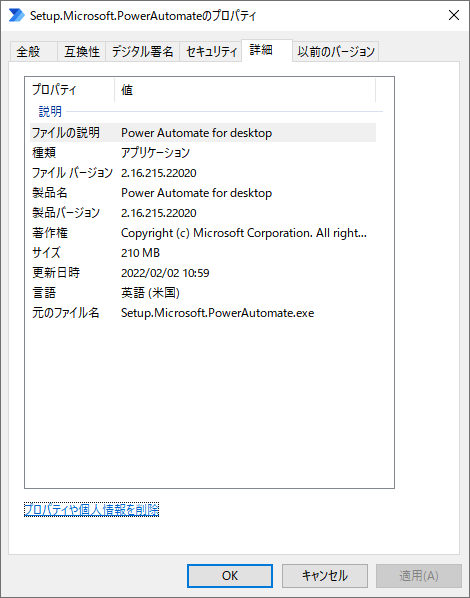Select the サイズ property row
This screenshot has width=470, height=598.
coord(203,253)
